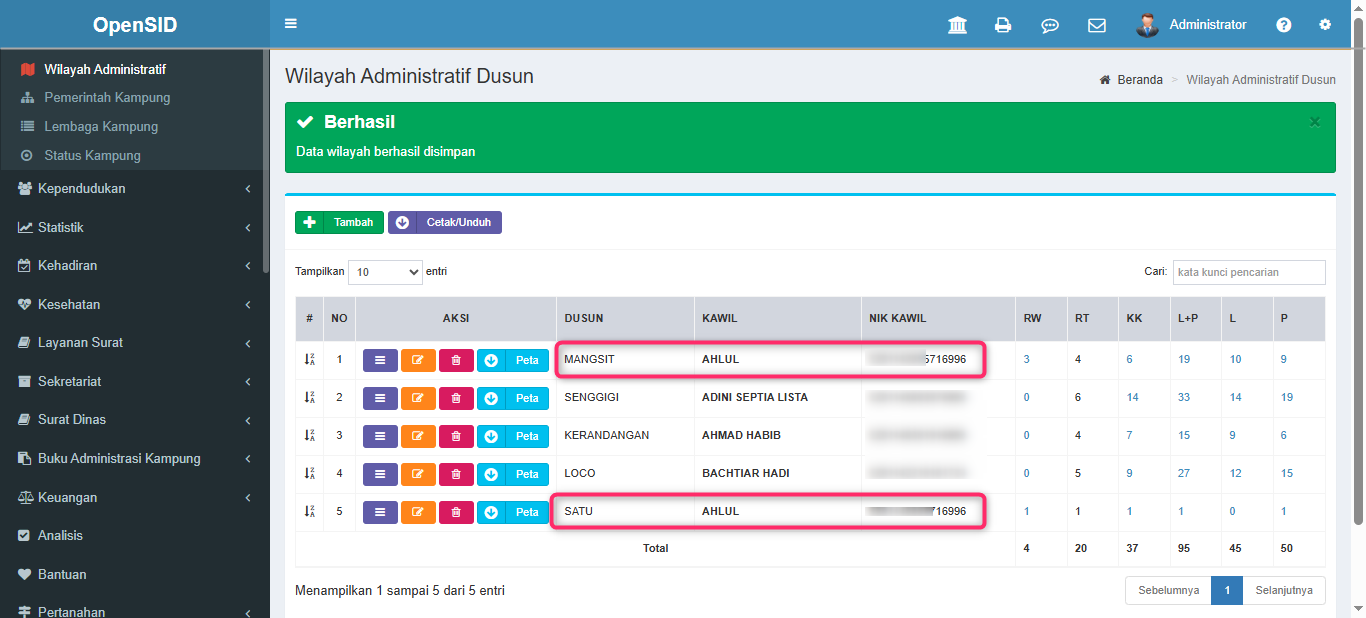
Task: Toggle the sidebar hamburger menu
Action: [x=291, y=24]
